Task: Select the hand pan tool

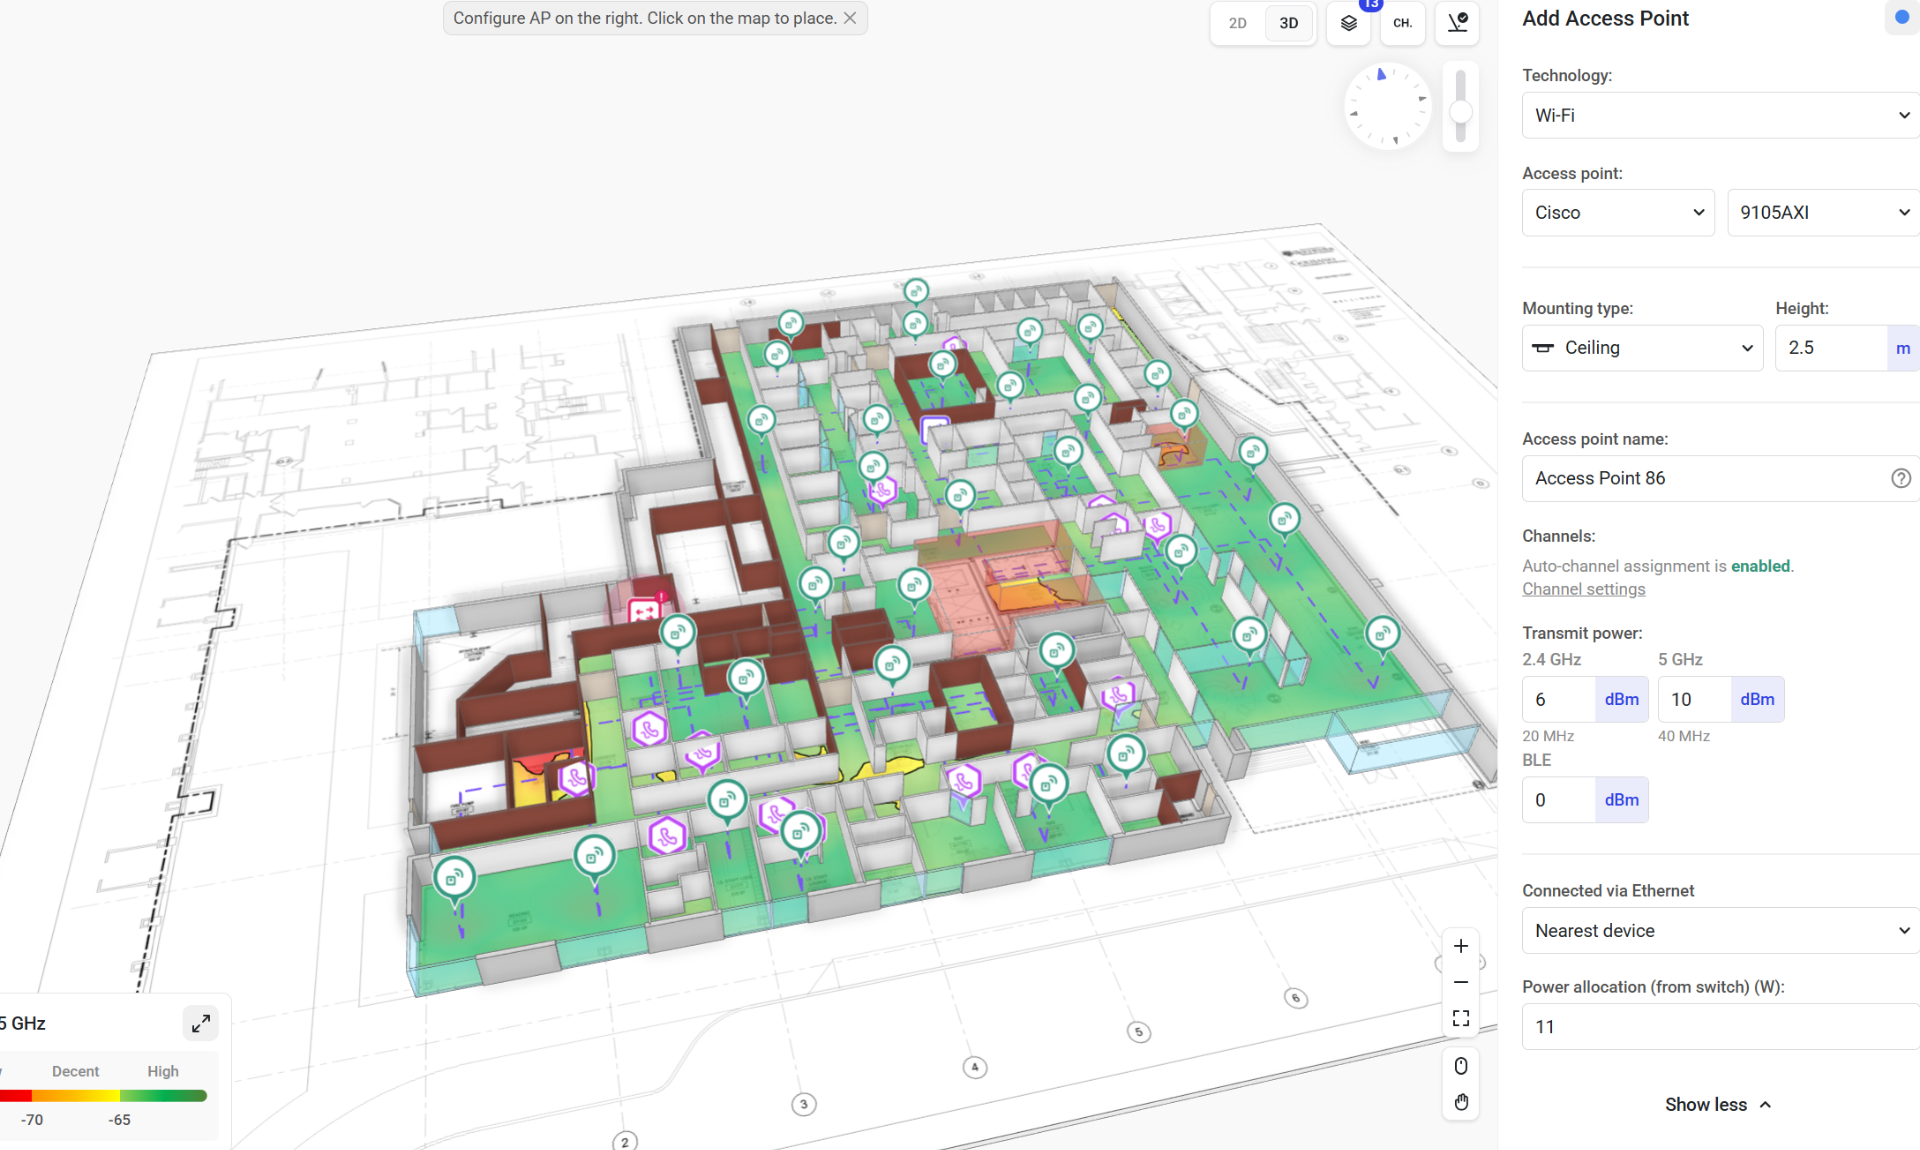Action: 1461,1102
